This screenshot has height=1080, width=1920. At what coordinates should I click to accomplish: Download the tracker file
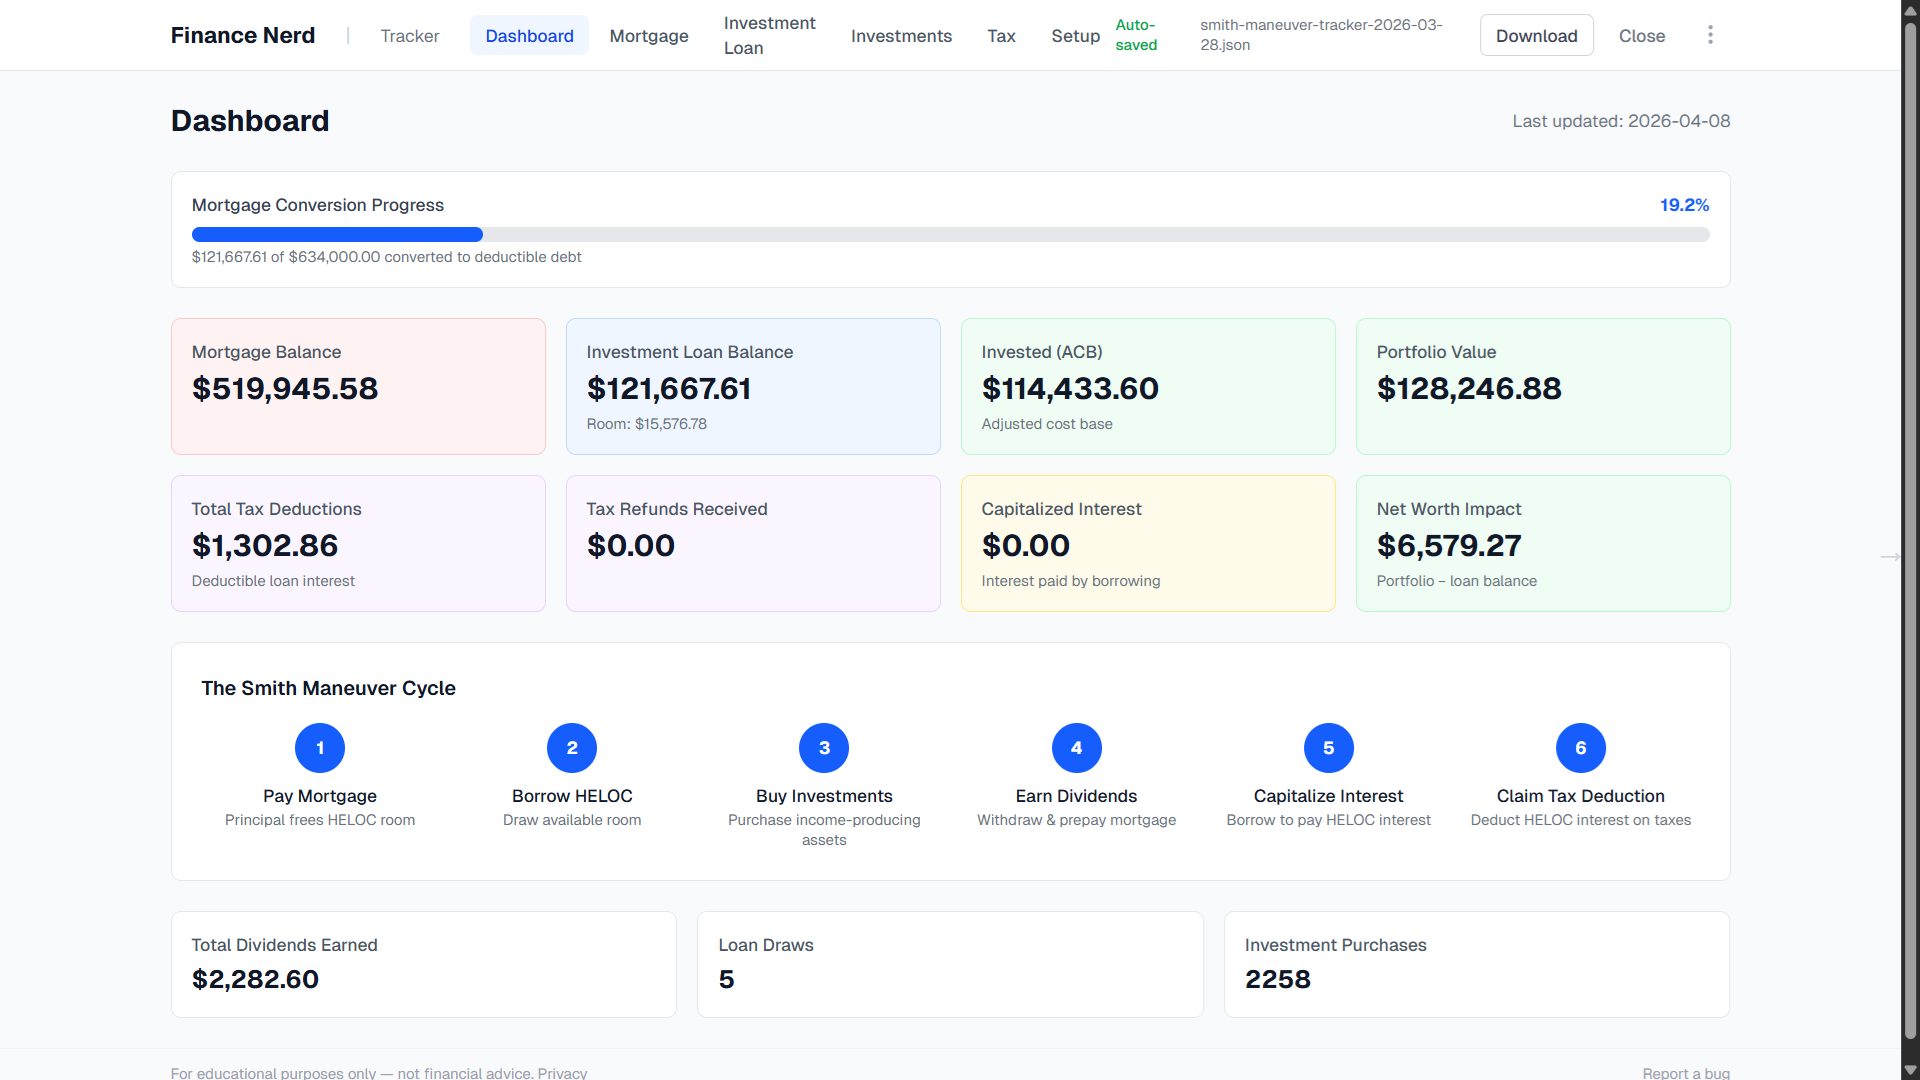click(1536, 35)
